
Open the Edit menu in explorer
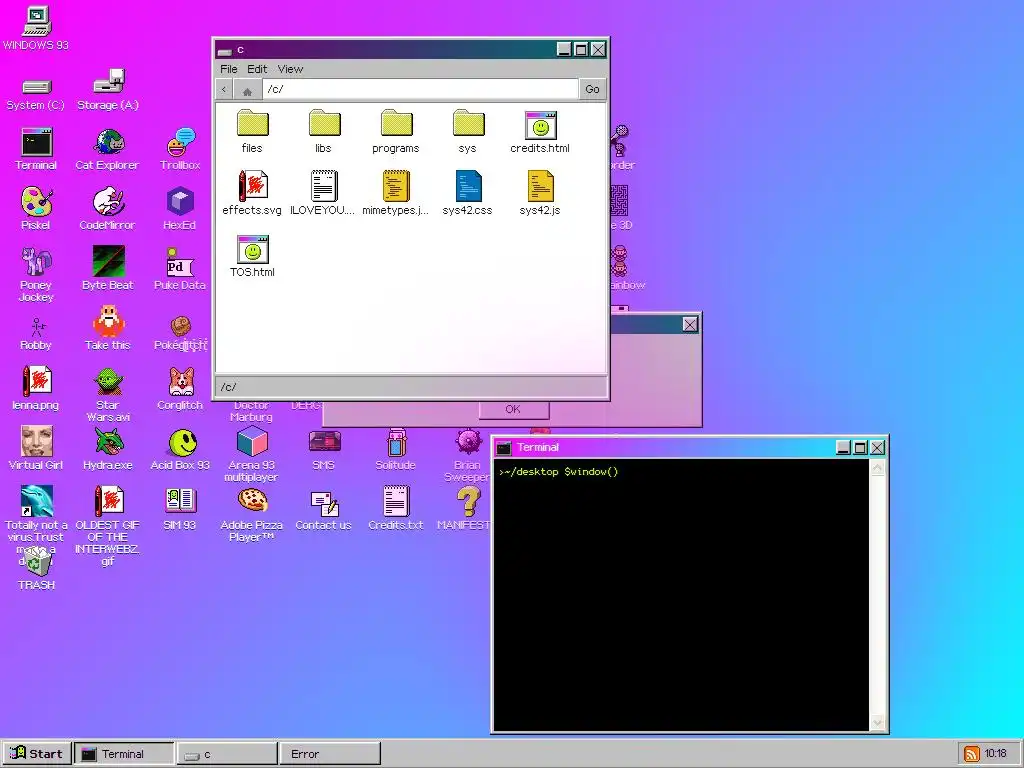257,69
